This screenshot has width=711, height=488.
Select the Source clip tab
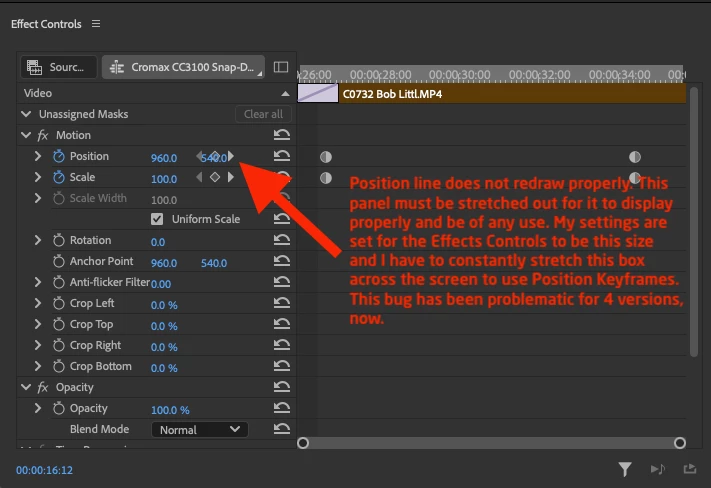point(58,67)
